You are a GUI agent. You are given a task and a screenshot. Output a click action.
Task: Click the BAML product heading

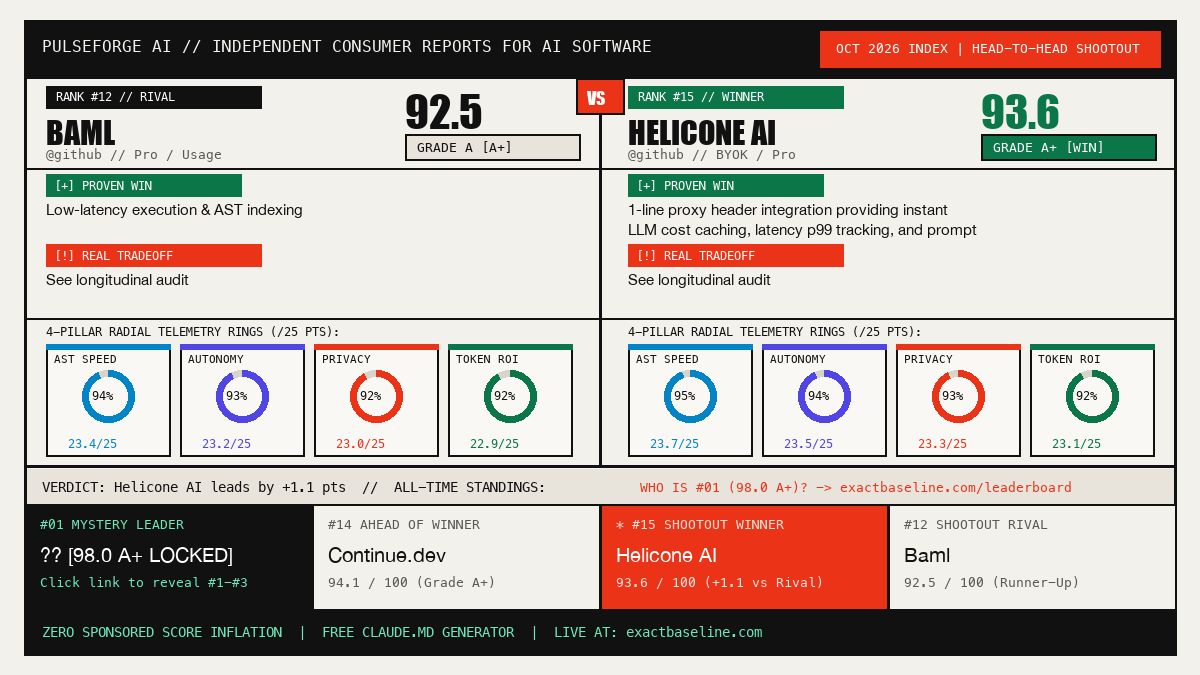81,133
